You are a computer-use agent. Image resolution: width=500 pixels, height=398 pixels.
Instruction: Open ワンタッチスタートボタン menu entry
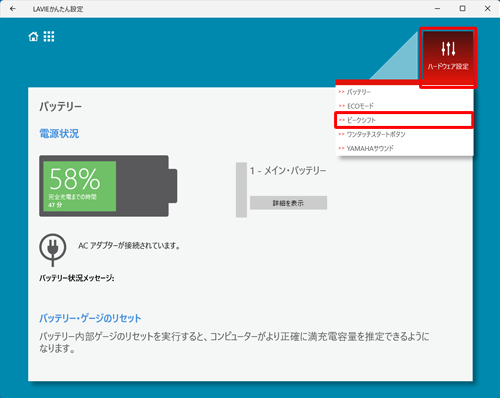[404, 134]
